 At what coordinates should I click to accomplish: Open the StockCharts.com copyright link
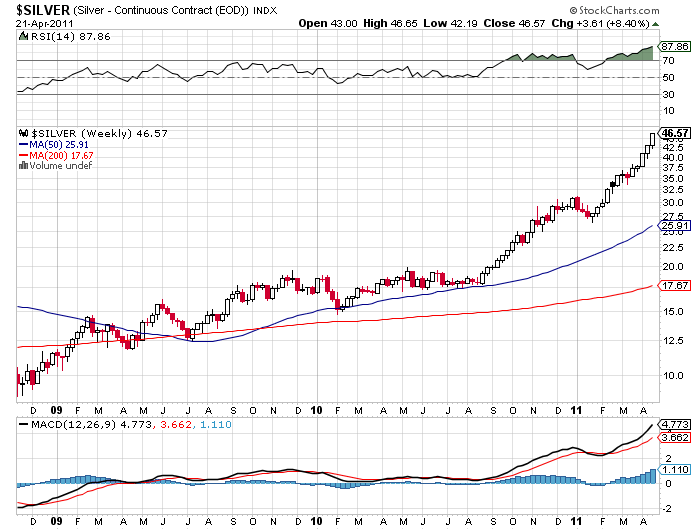(614, 10)
